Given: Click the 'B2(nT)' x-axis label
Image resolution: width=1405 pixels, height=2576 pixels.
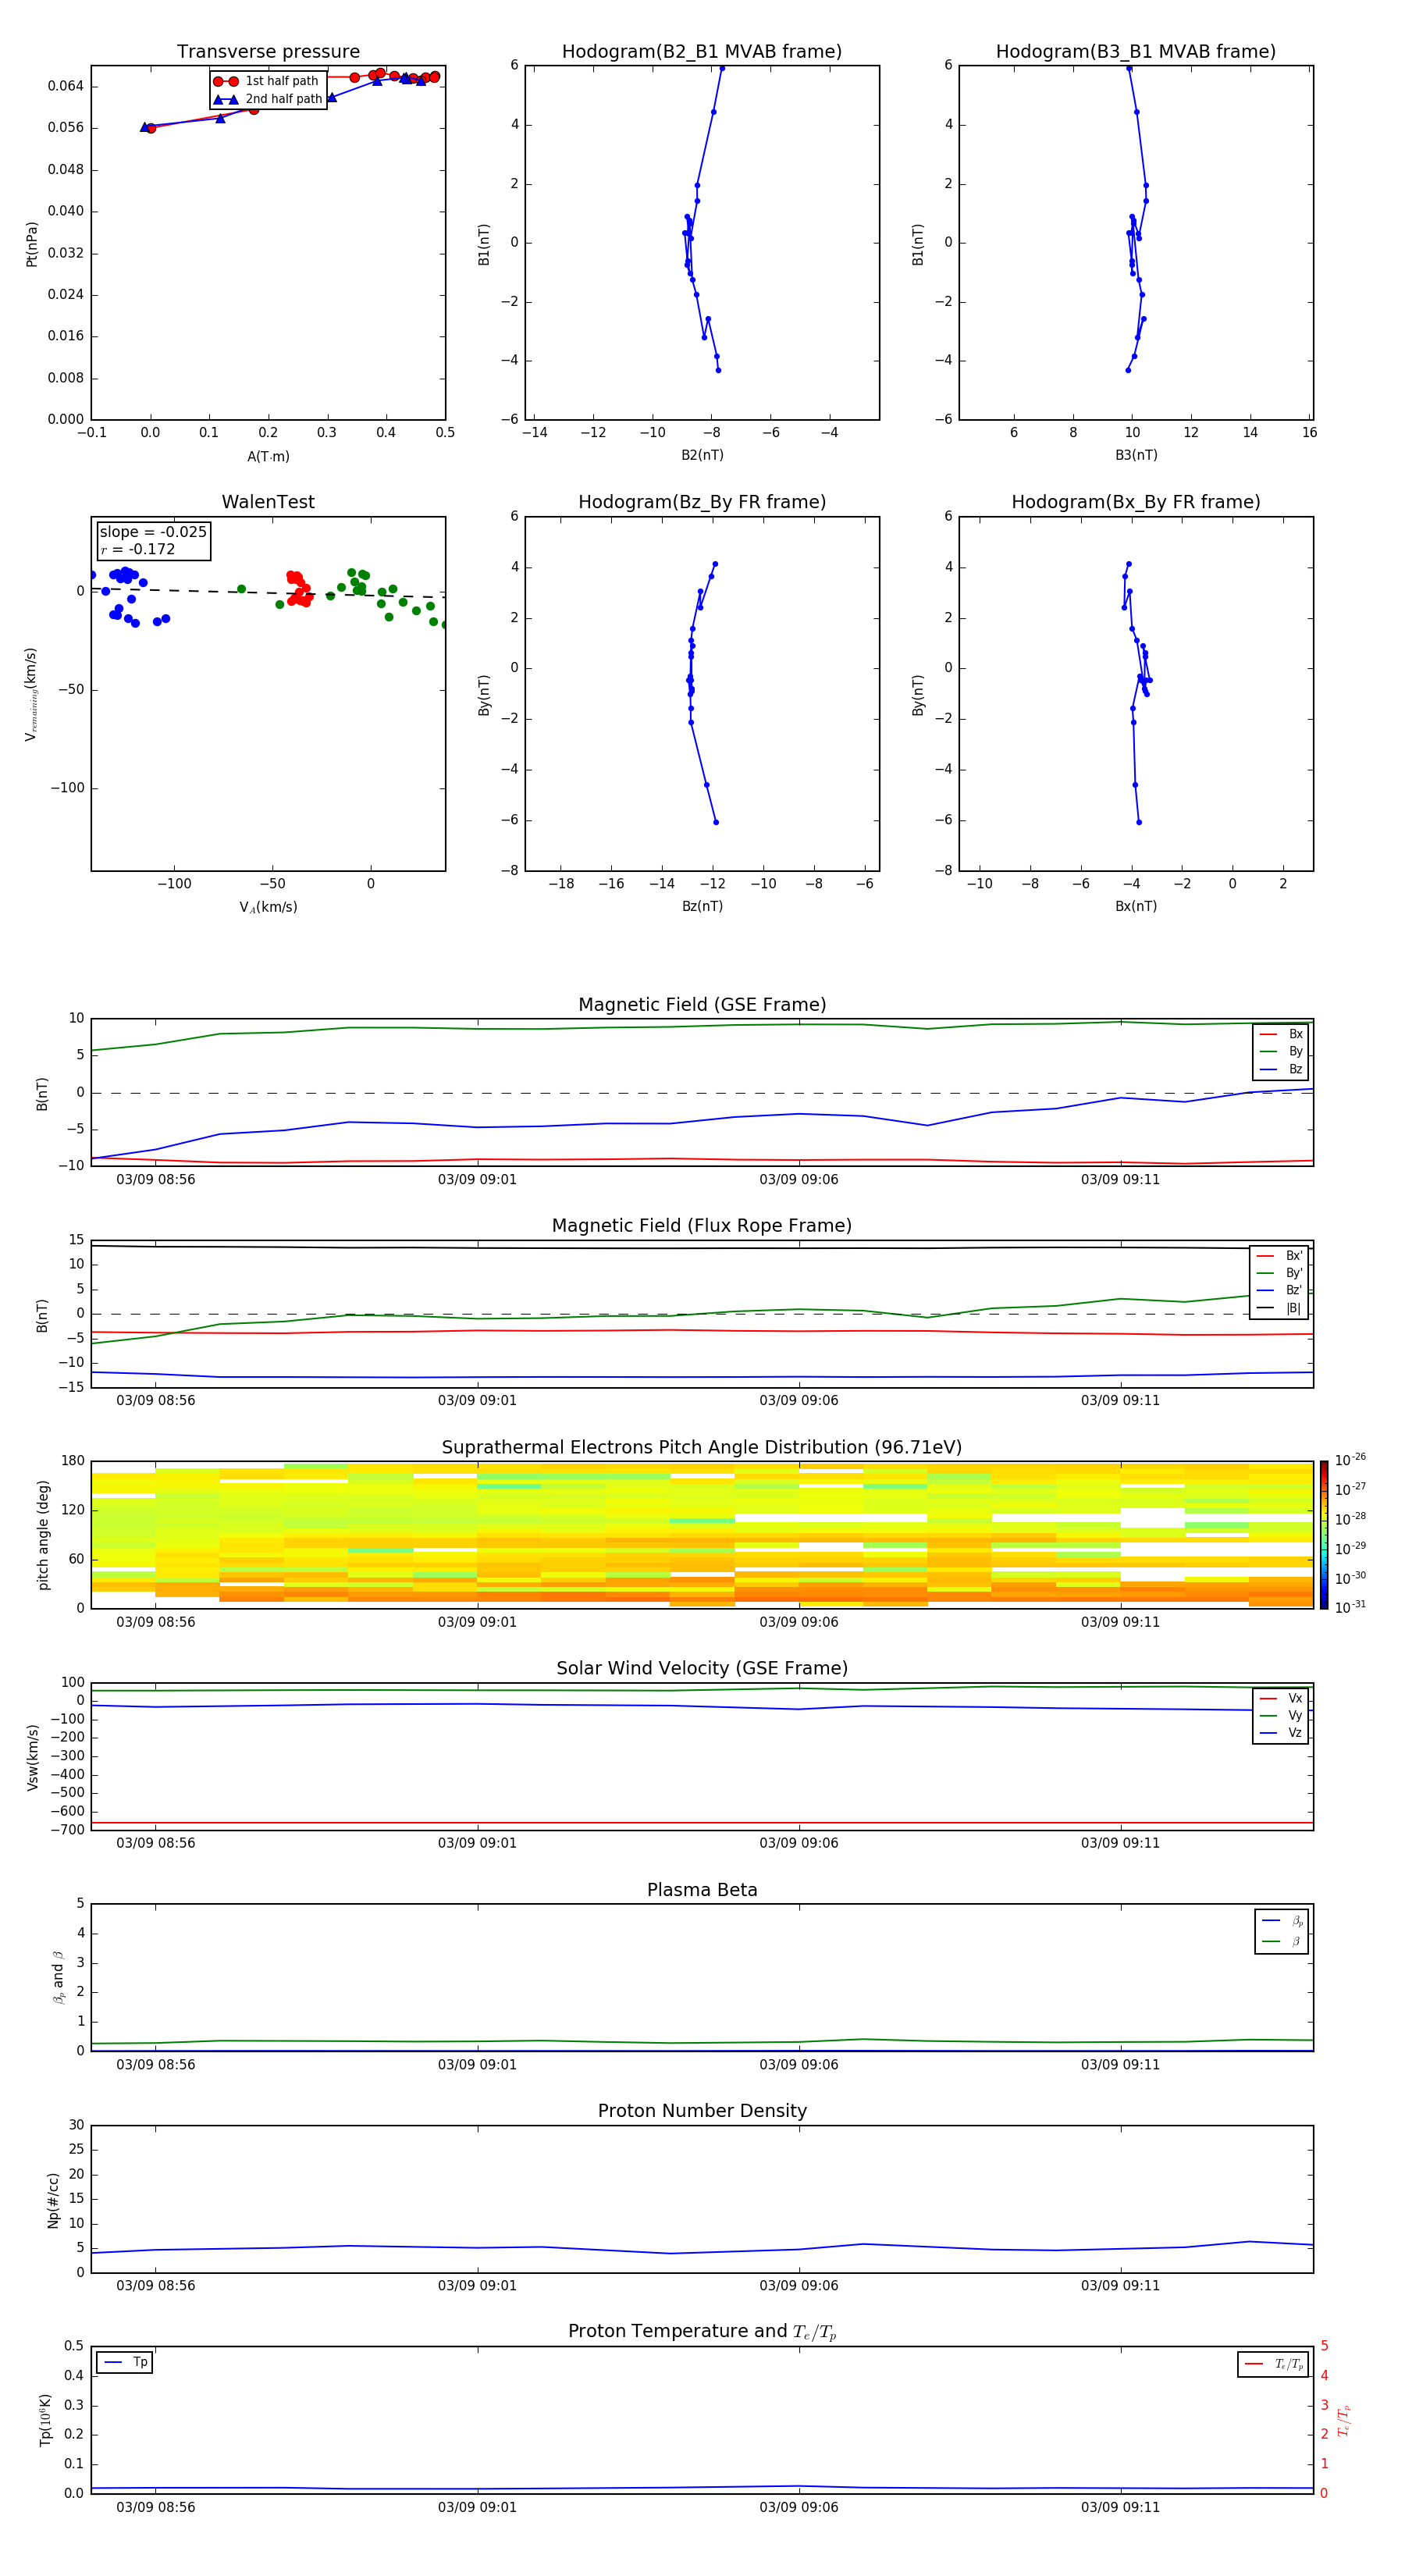Looking at the screenshot, I should [702, 455].
